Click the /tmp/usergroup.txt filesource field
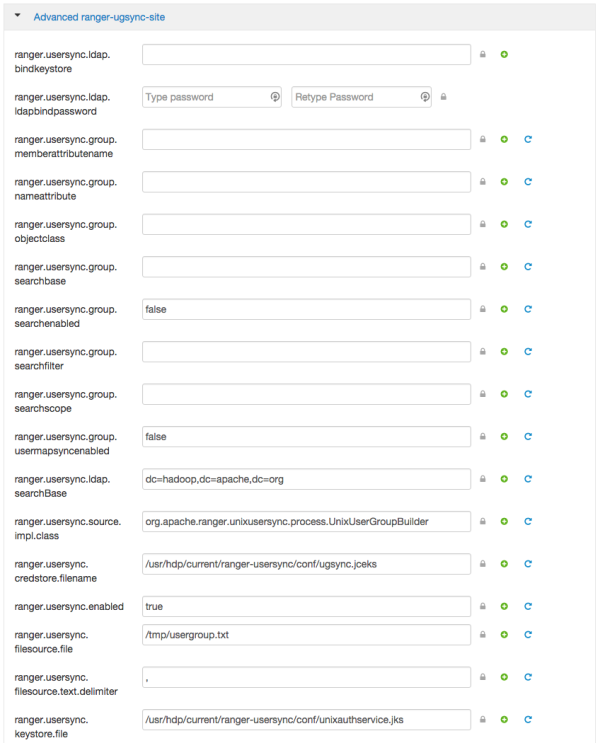Viewport: 600px width, 743px height. point(306,634)
